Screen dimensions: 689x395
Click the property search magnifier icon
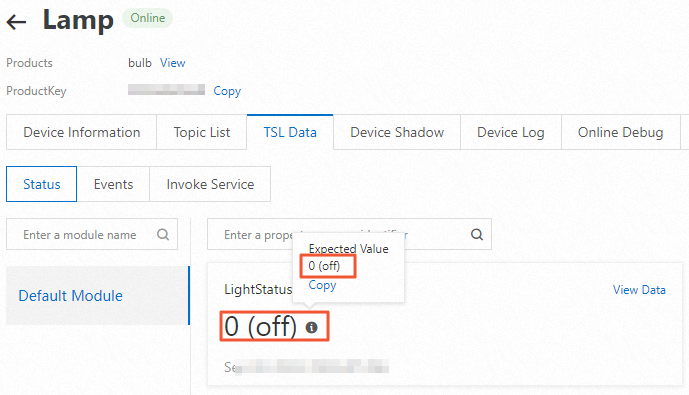coord(477,235)
